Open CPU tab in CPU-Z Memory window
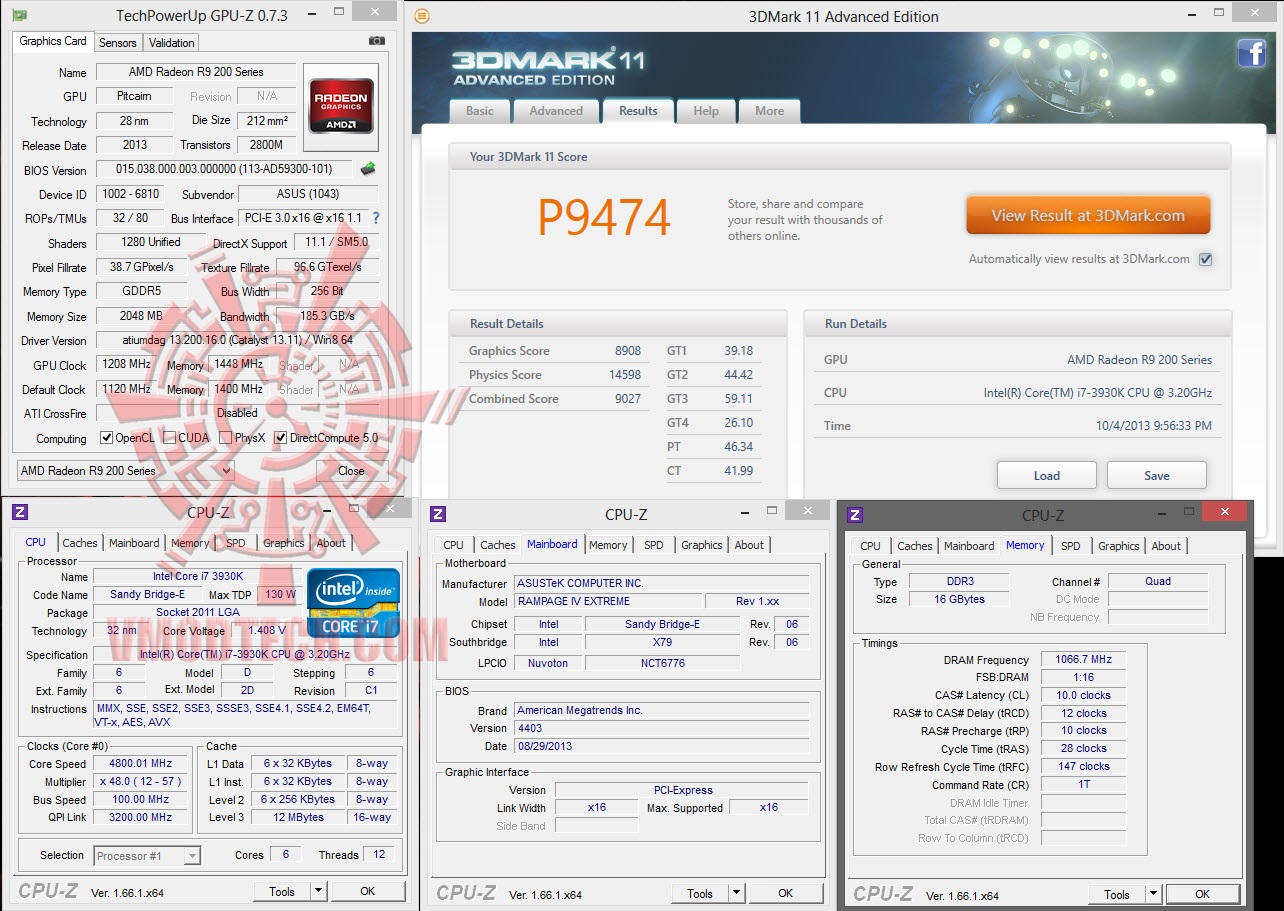Screen dimensions: 1284x911 pyautogui.click(x=871, y=546)
